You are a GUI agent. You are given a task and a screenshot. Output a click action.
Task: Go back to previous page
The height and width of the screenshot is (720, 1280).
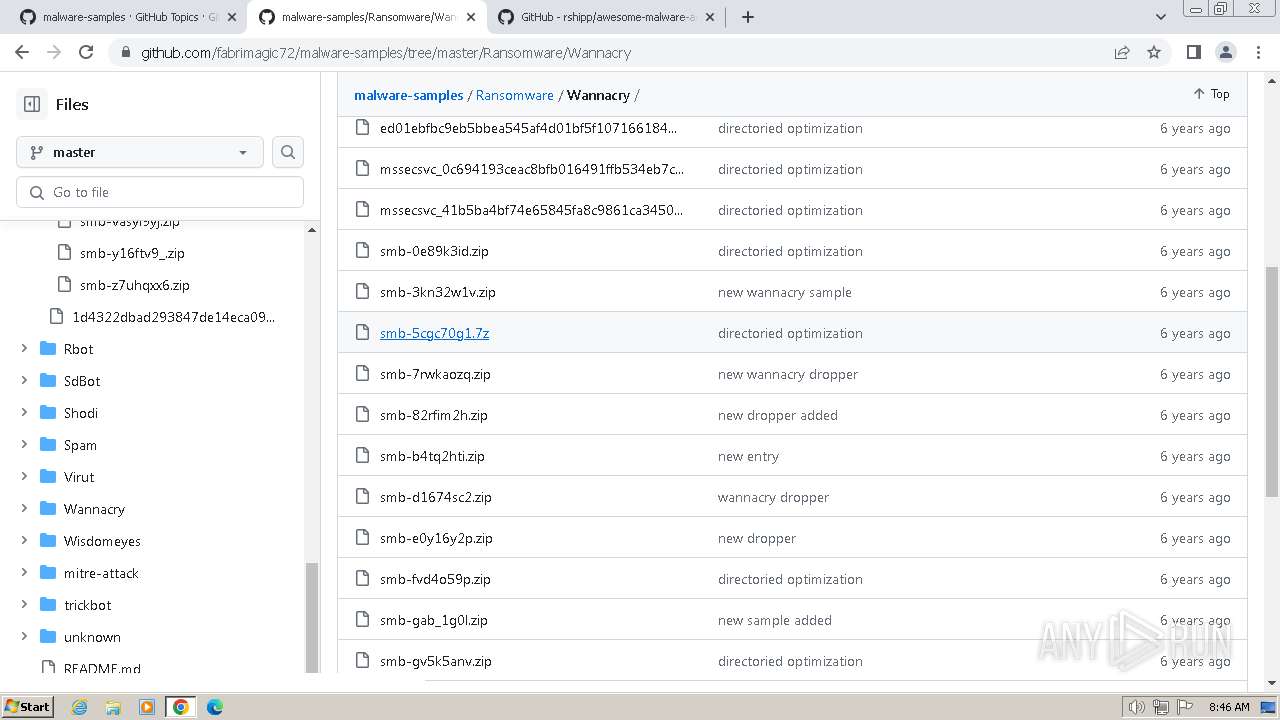pos(22,52)
